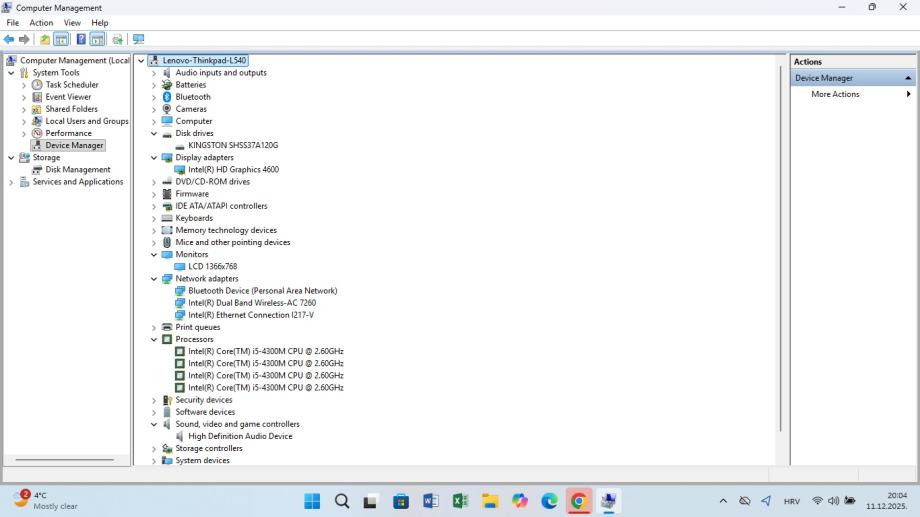The height and width of the screenshot is (517, 920).
Task: Open the Action menu
Action: pos(41,22)
